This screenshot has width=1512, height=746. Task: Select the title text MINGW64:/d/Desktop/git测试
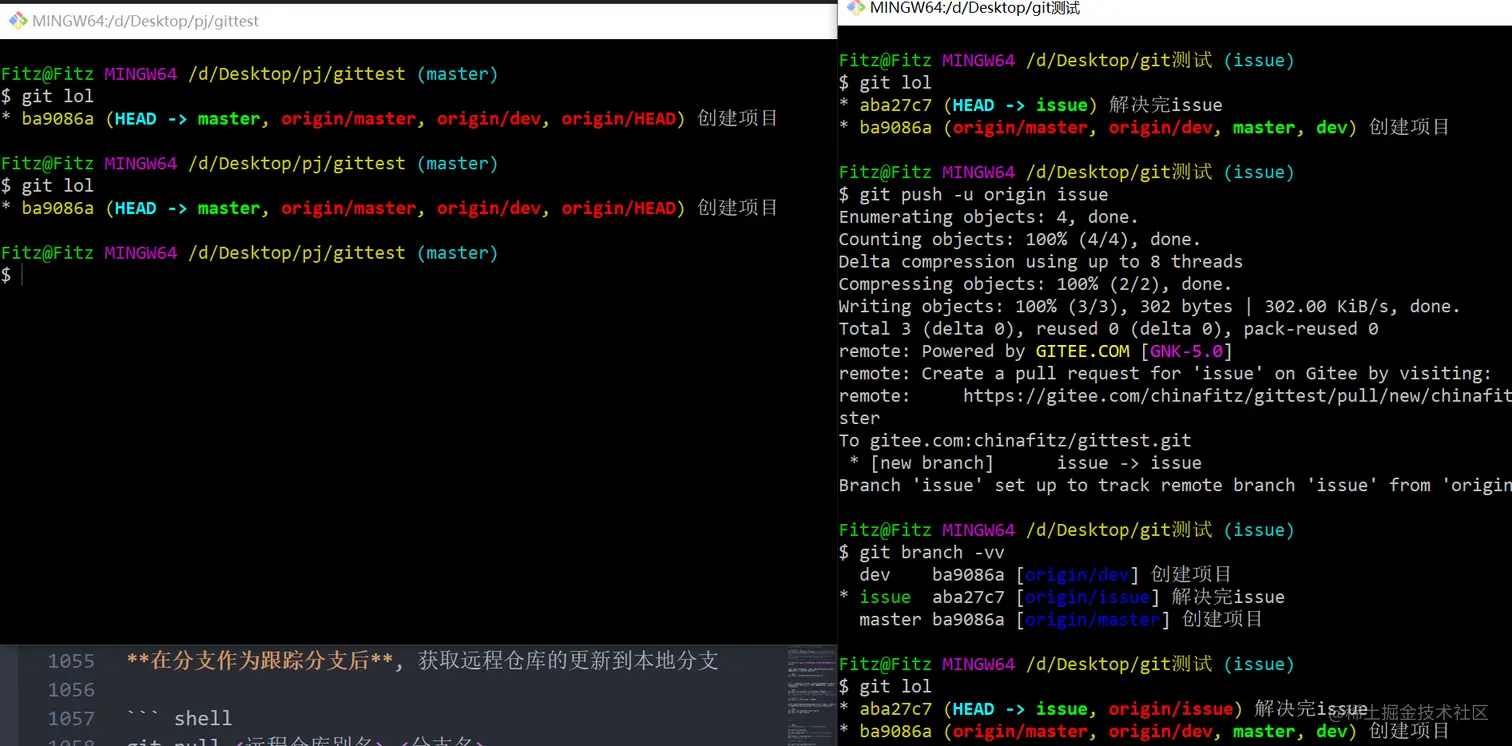(975, 8)
